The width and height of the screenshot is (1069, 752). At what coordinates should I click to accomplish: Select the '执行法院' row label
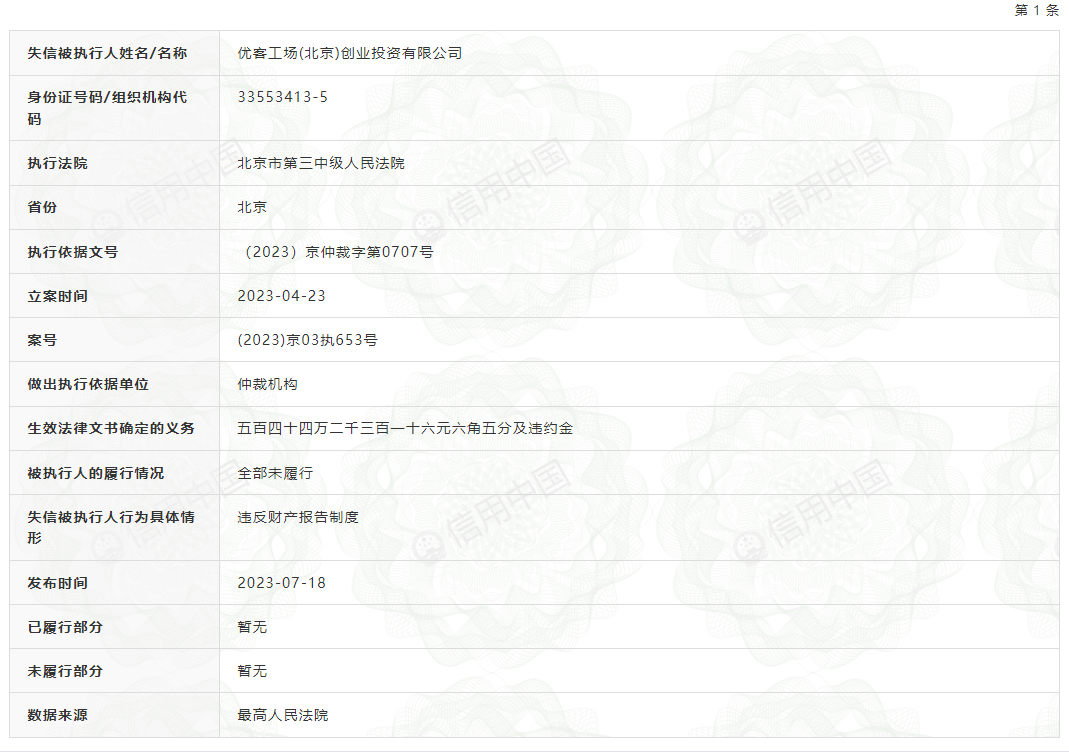point(57,163)
